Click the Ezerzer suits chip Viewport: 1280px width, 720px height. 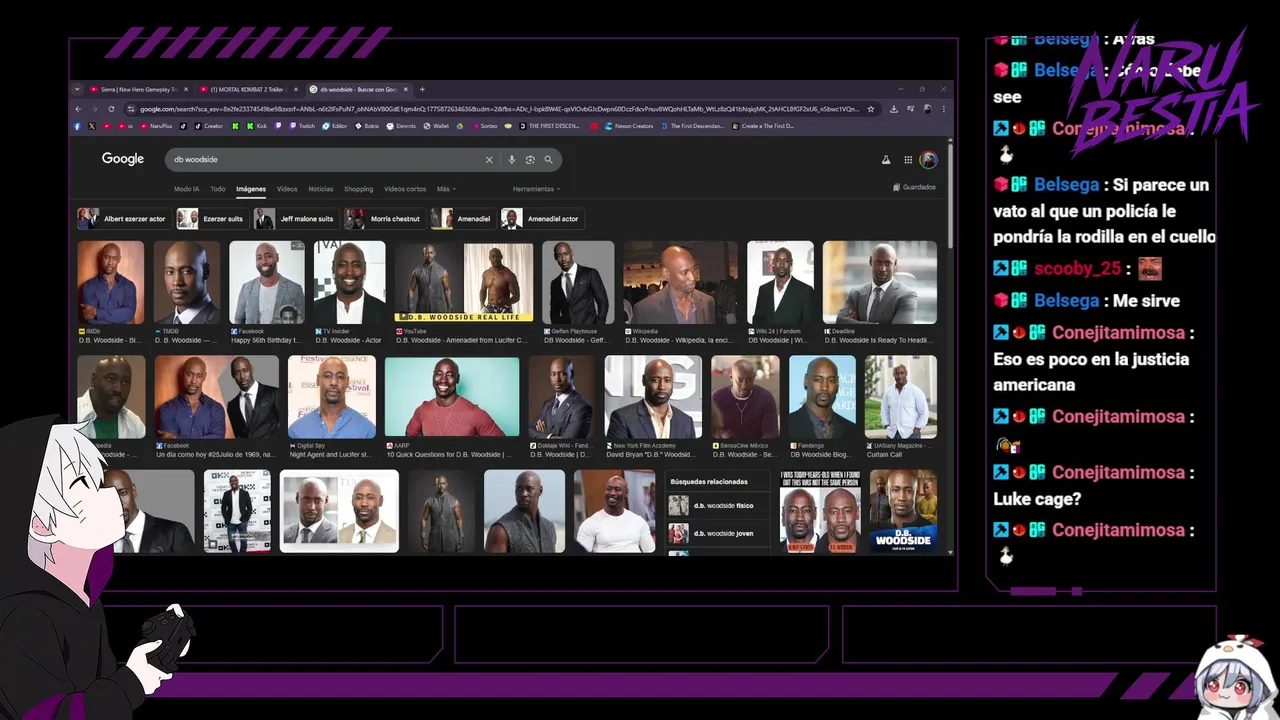[211, 219]
